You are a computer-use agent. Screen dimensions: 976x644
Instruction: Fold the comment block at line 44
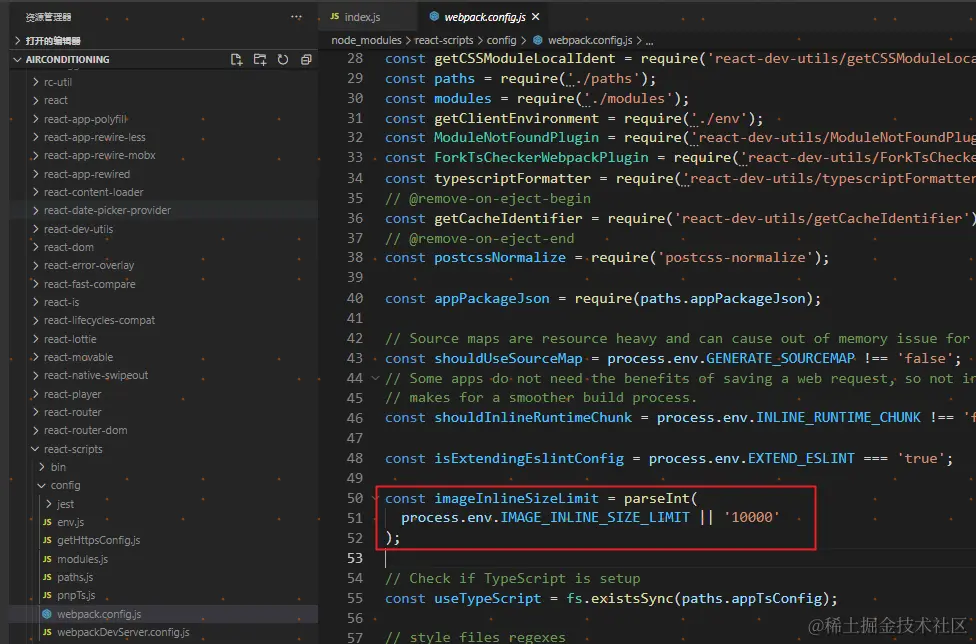(x=375, y=378)
